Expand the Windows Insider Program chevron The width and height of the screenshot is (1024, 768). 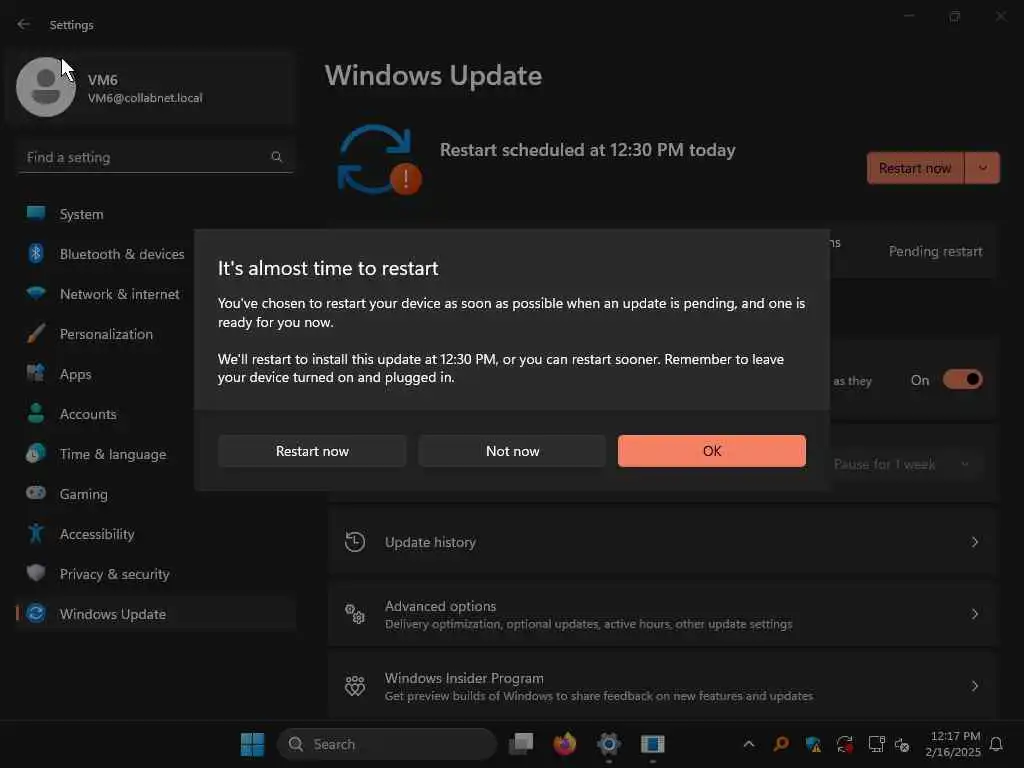click(x=974, y=686)
